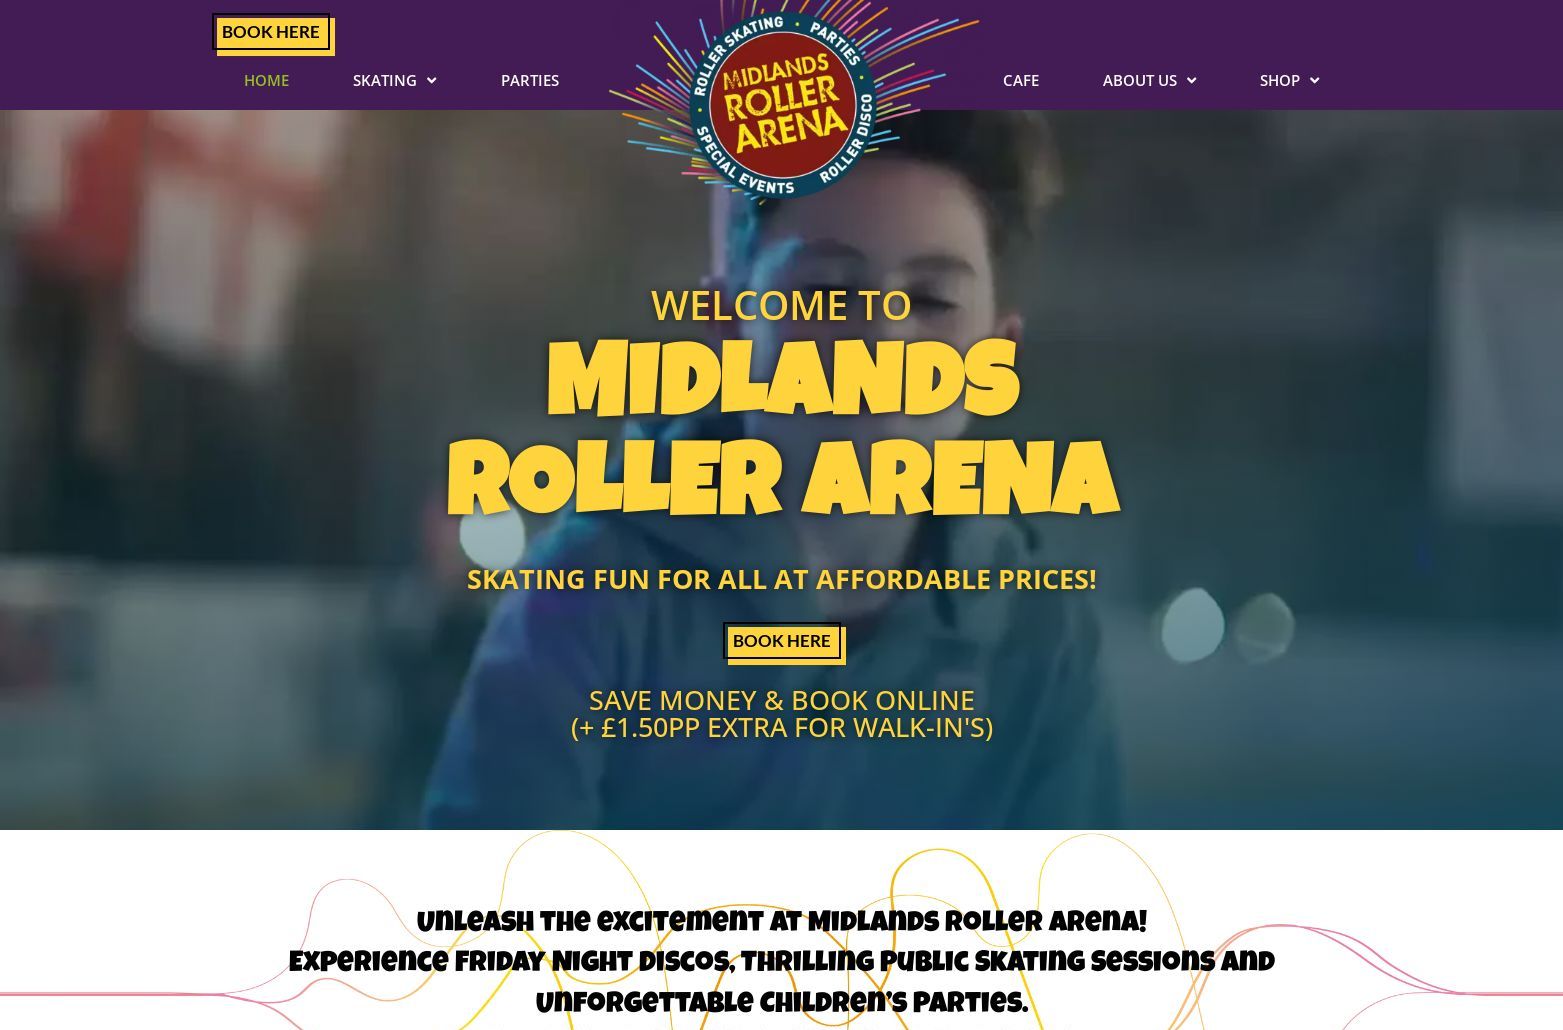Select the SKATING nav label
1563x1030 pixels.
click(x=384, y=80)
